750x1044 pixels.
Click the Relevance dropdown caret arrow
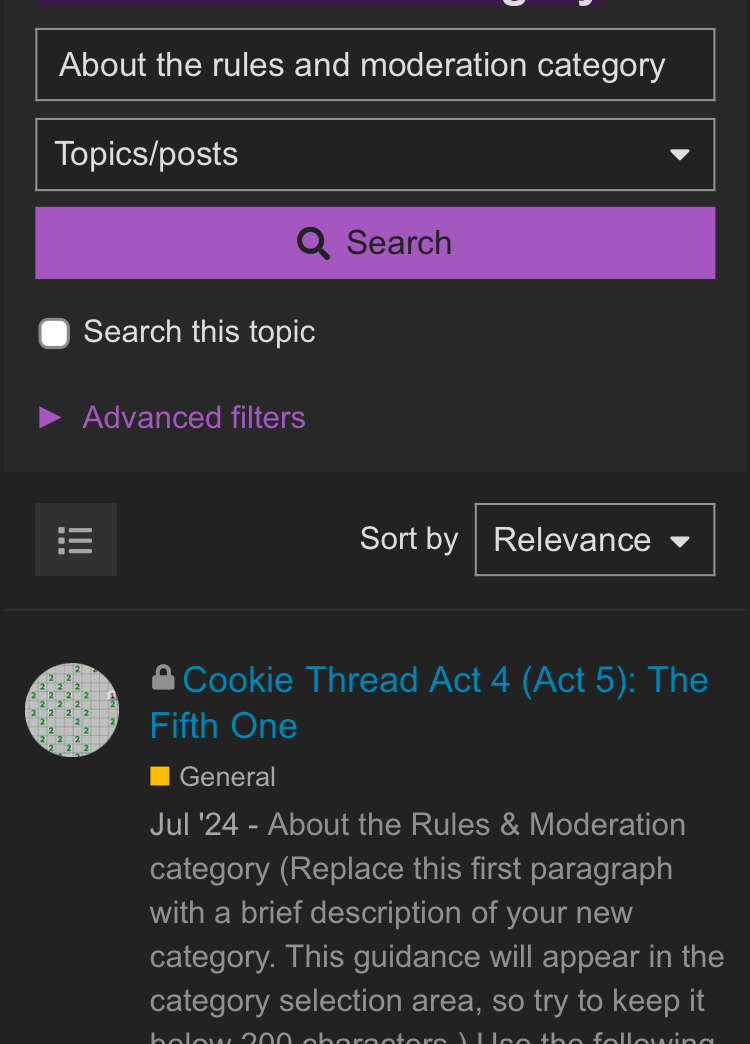[x=680, y=541]
